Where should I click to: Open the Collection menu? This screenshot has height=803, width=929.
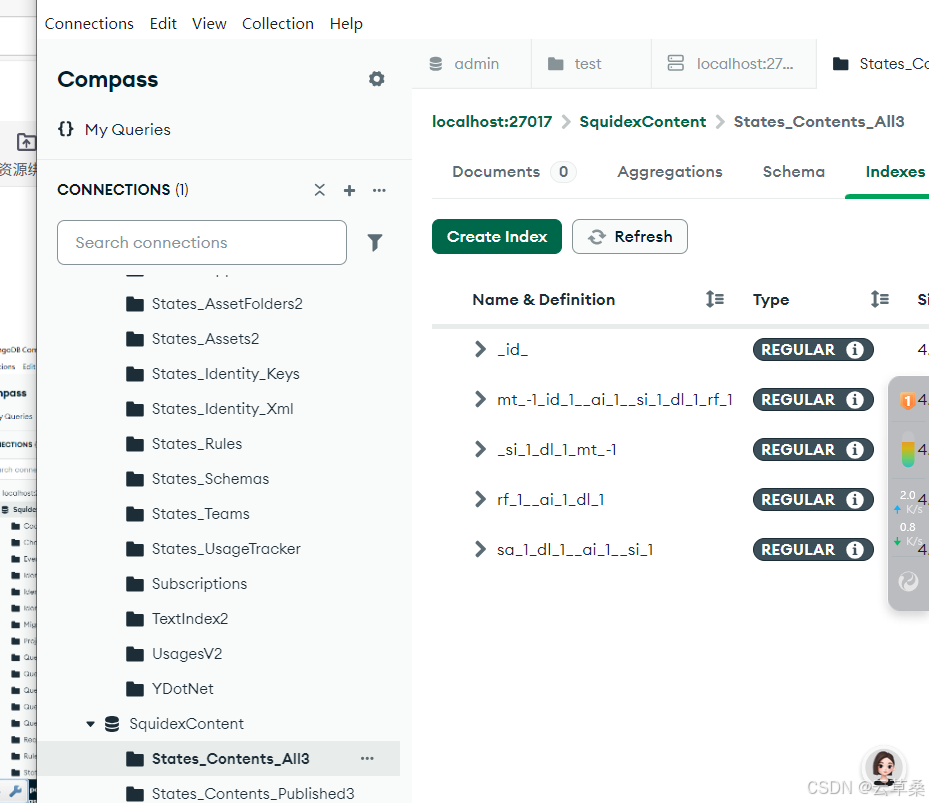278,24
